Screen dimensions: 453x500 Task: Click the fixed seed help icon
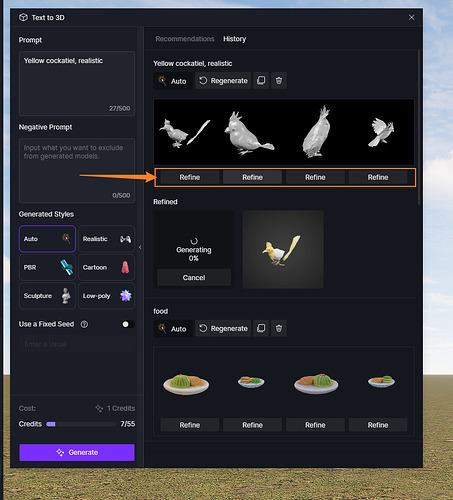84,324
